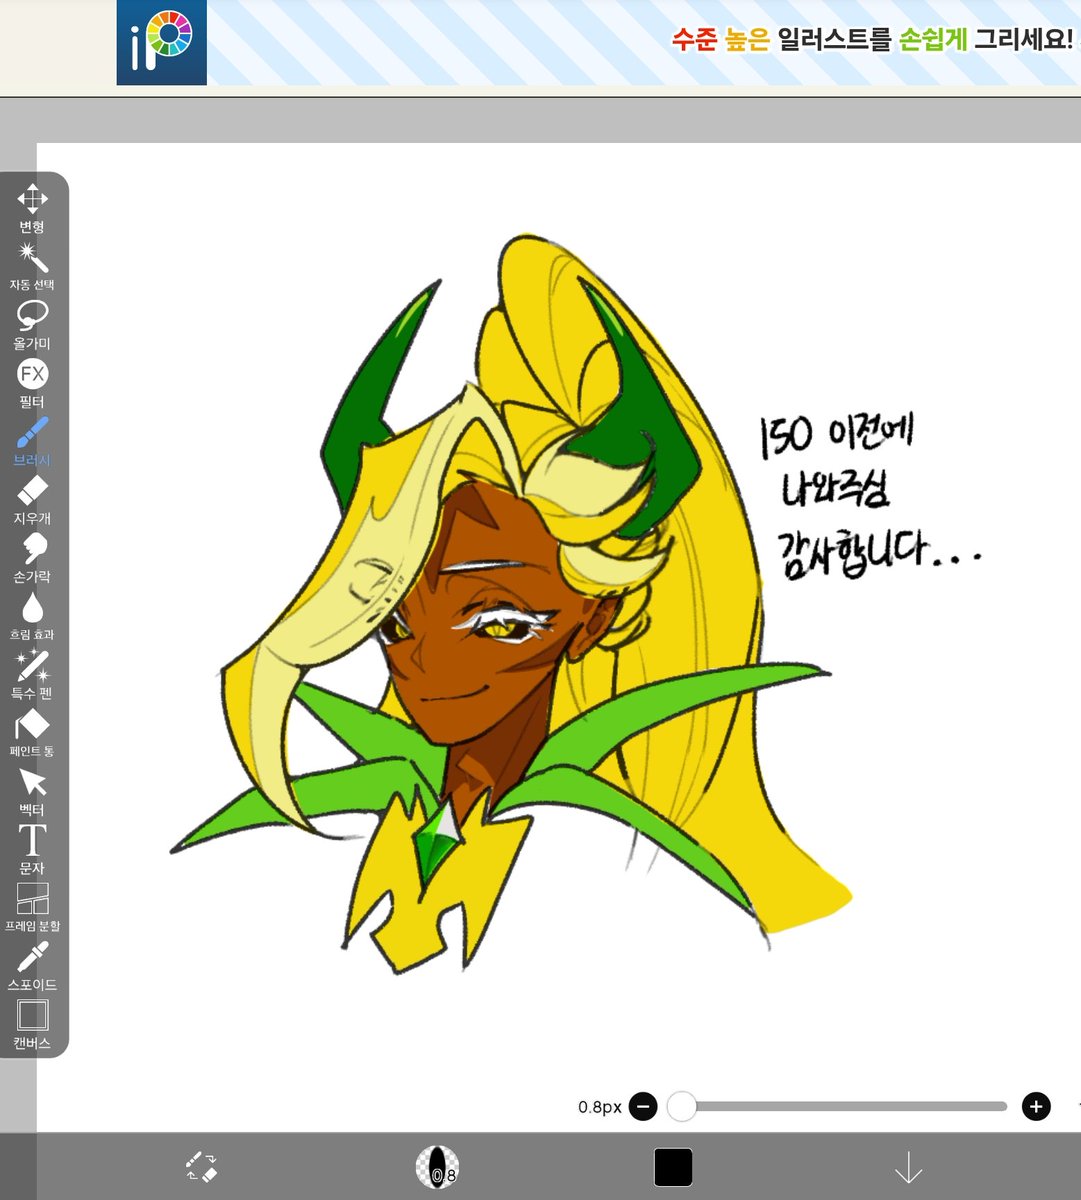Select the Brush (브러시) tool
The image size is (1081, 1200).
click(x=32, y=442)
